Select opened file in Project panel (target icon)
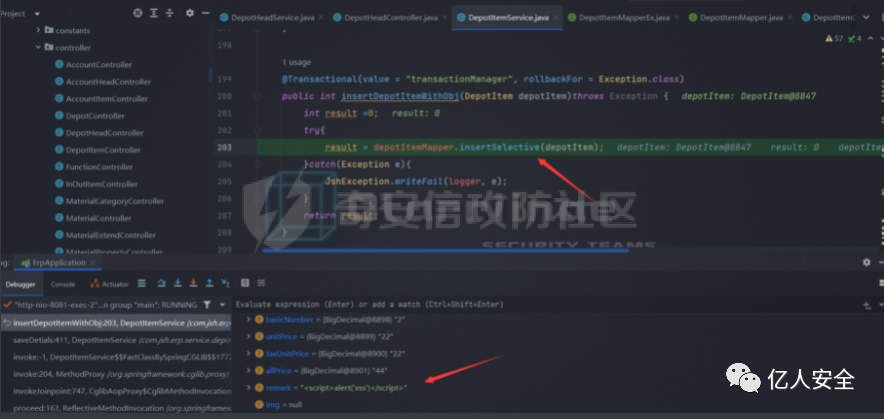 coord(138,13)
